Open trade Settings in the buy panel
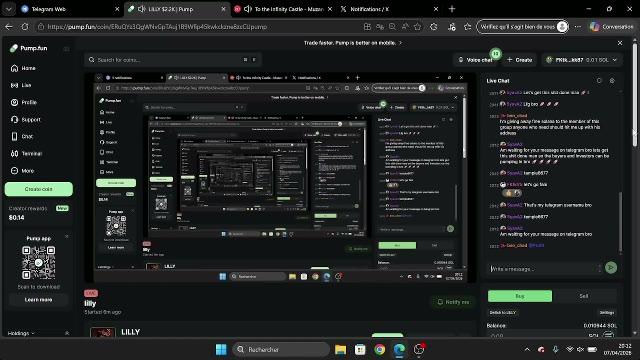 [x=607, y=312]
